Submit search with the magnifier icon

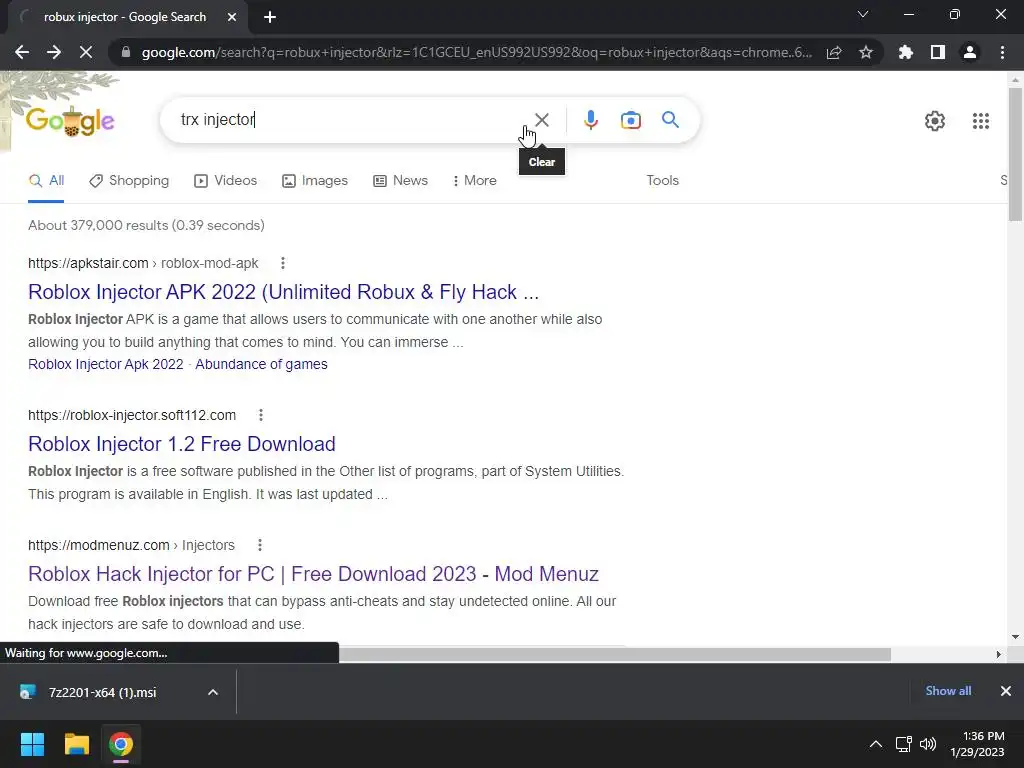point(670,120)
